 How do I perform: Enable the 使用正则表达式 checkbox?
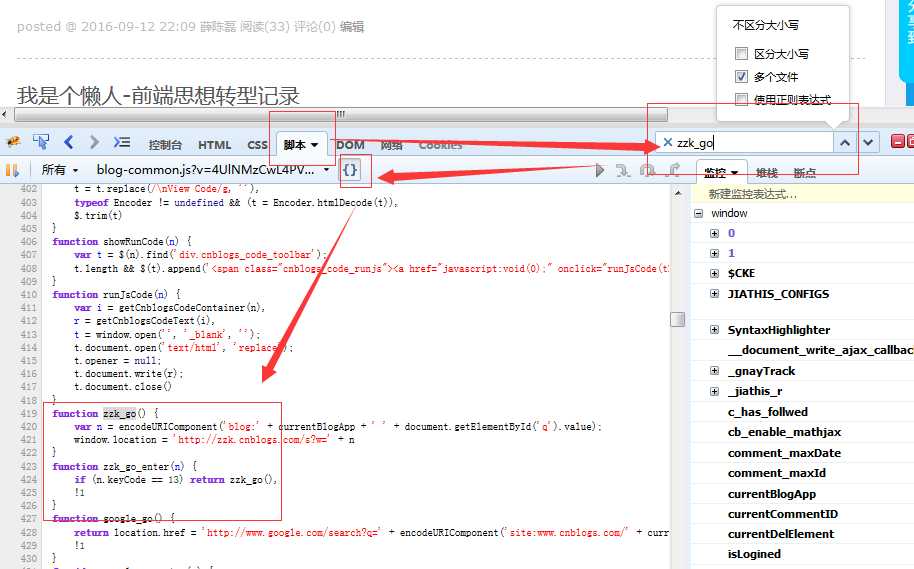(x=741, y=99)
